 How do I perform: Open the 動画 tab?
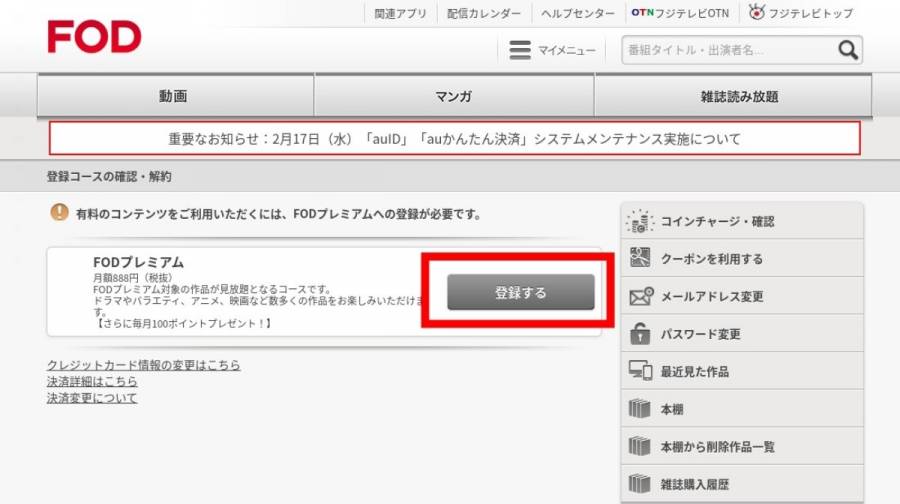coord(175,96)
